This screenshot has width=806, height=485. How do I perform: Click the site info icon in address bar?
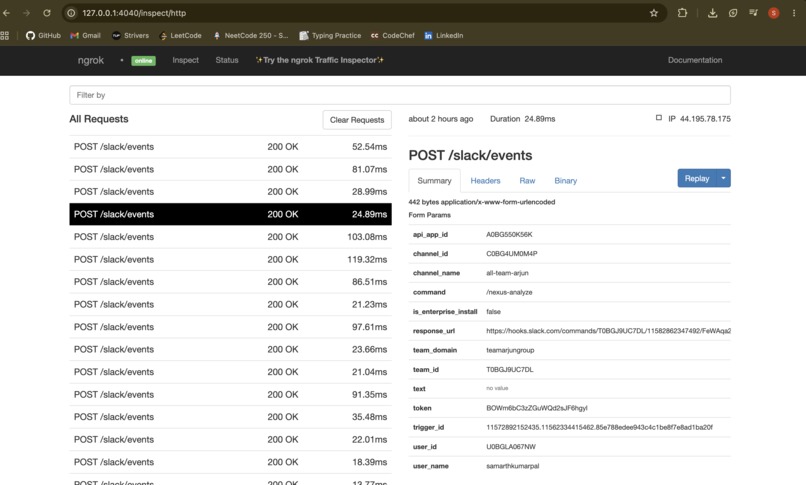(71, 13)
